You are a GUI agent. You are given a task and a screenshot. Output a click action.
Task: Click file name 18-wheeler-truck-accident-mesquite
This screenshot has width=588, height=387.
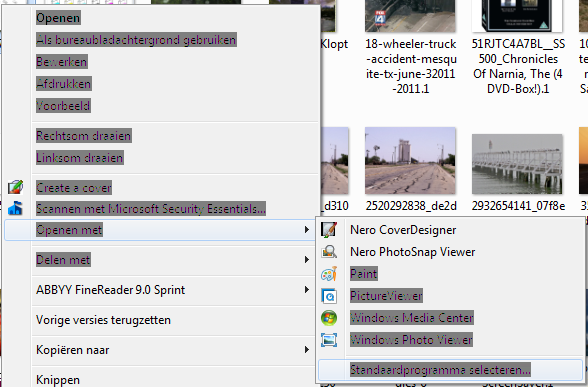tap(411, 66)
